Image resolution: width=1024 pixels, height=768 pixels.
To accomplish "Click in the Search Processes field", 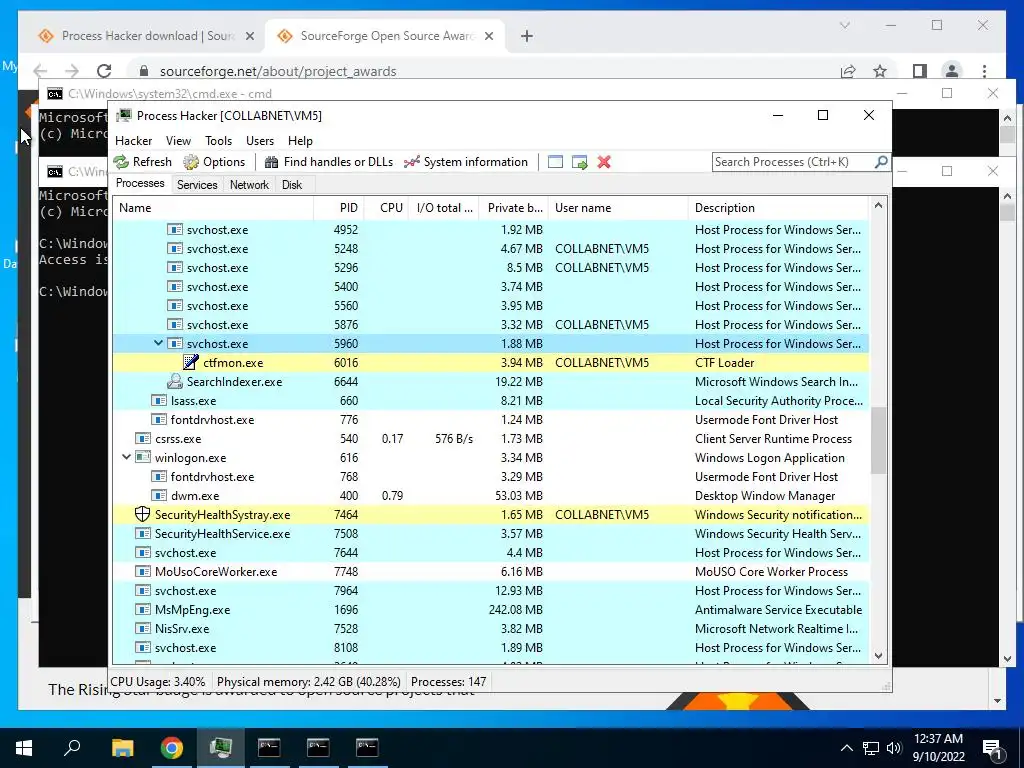I will pos(792,161).
